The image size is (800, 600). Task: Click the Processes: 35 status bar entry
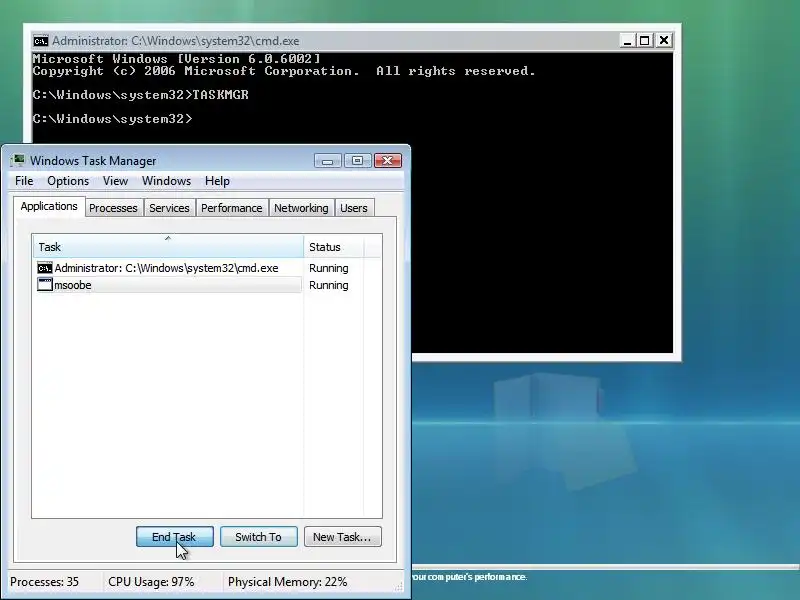[x=44, y=582]
